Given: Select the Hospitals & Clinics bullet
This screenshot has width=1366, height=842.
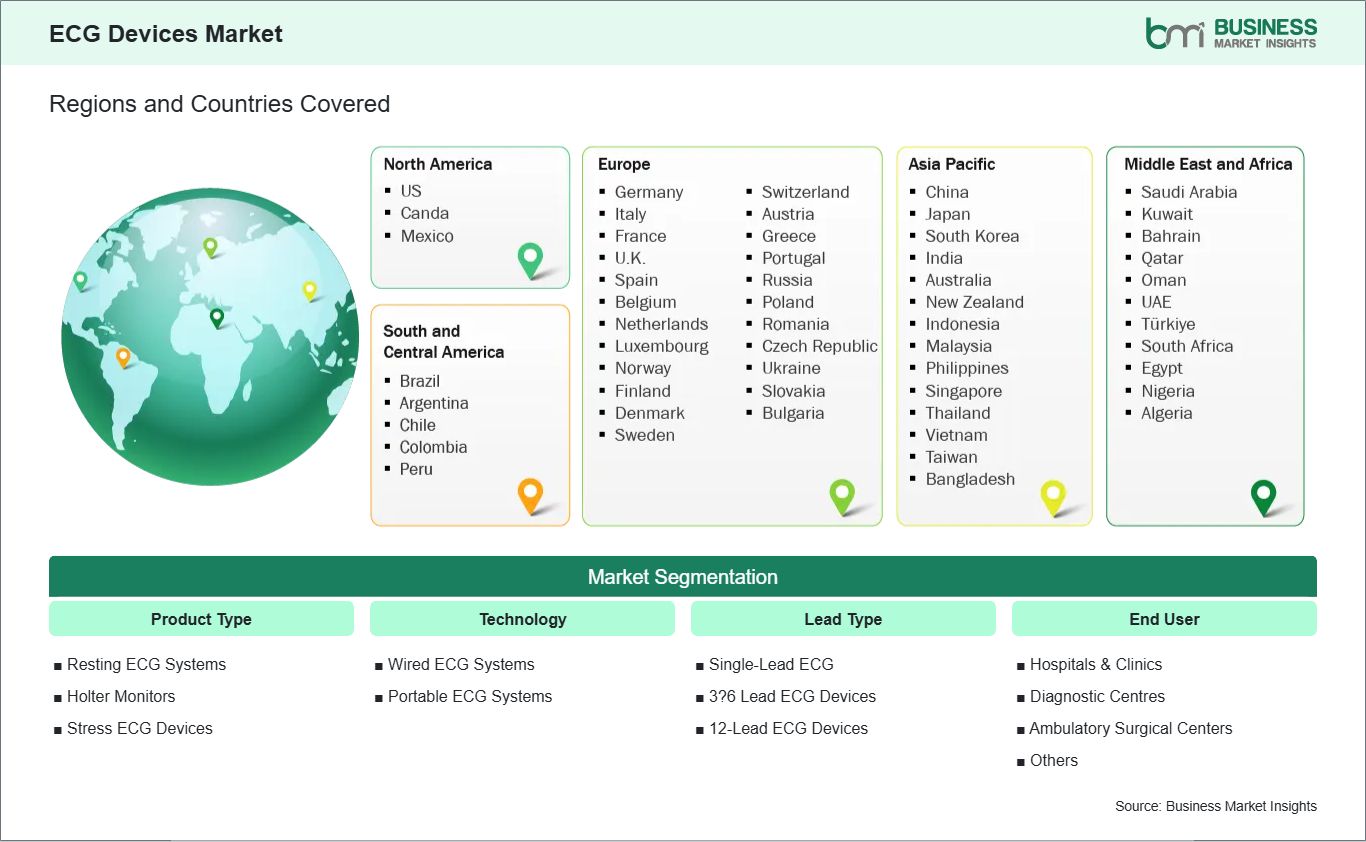Looking at the screenshot, I should click(x=1096, y=664).
